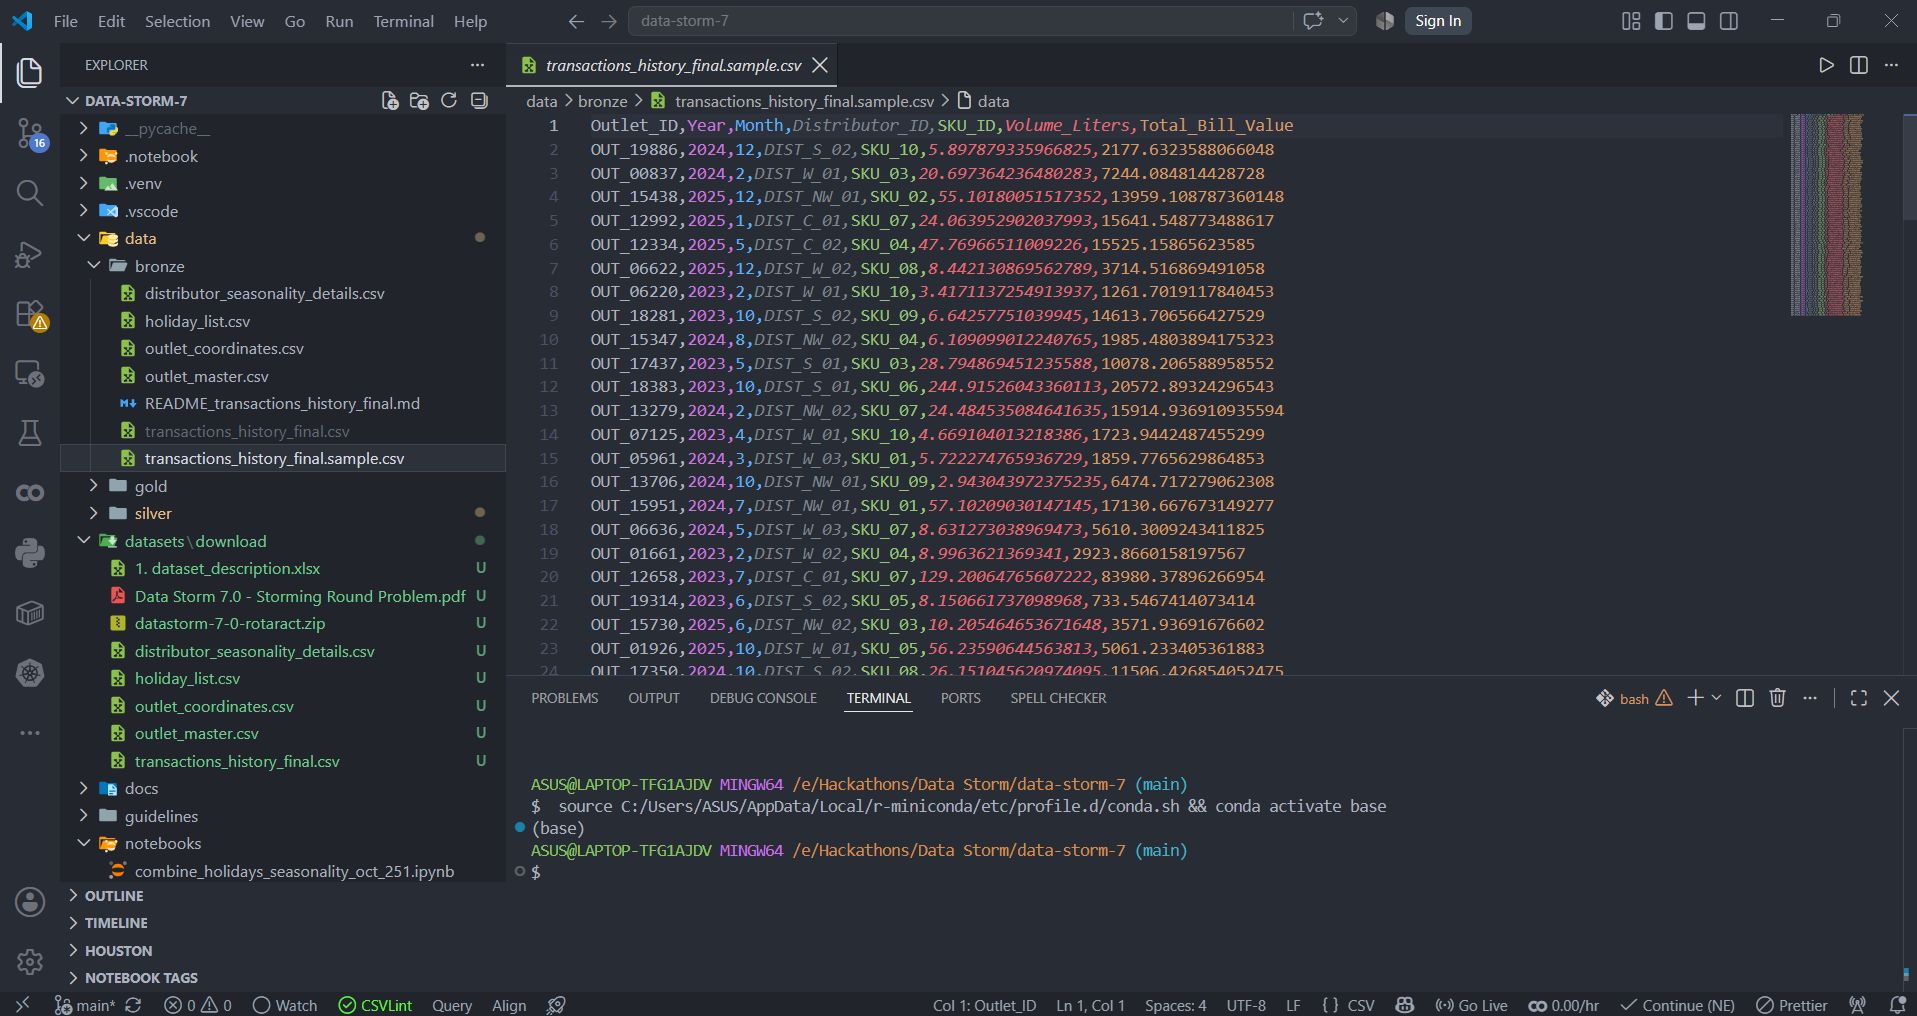Click Customize Layout icon in title bar
1917x1016 pixels.
1631,21
